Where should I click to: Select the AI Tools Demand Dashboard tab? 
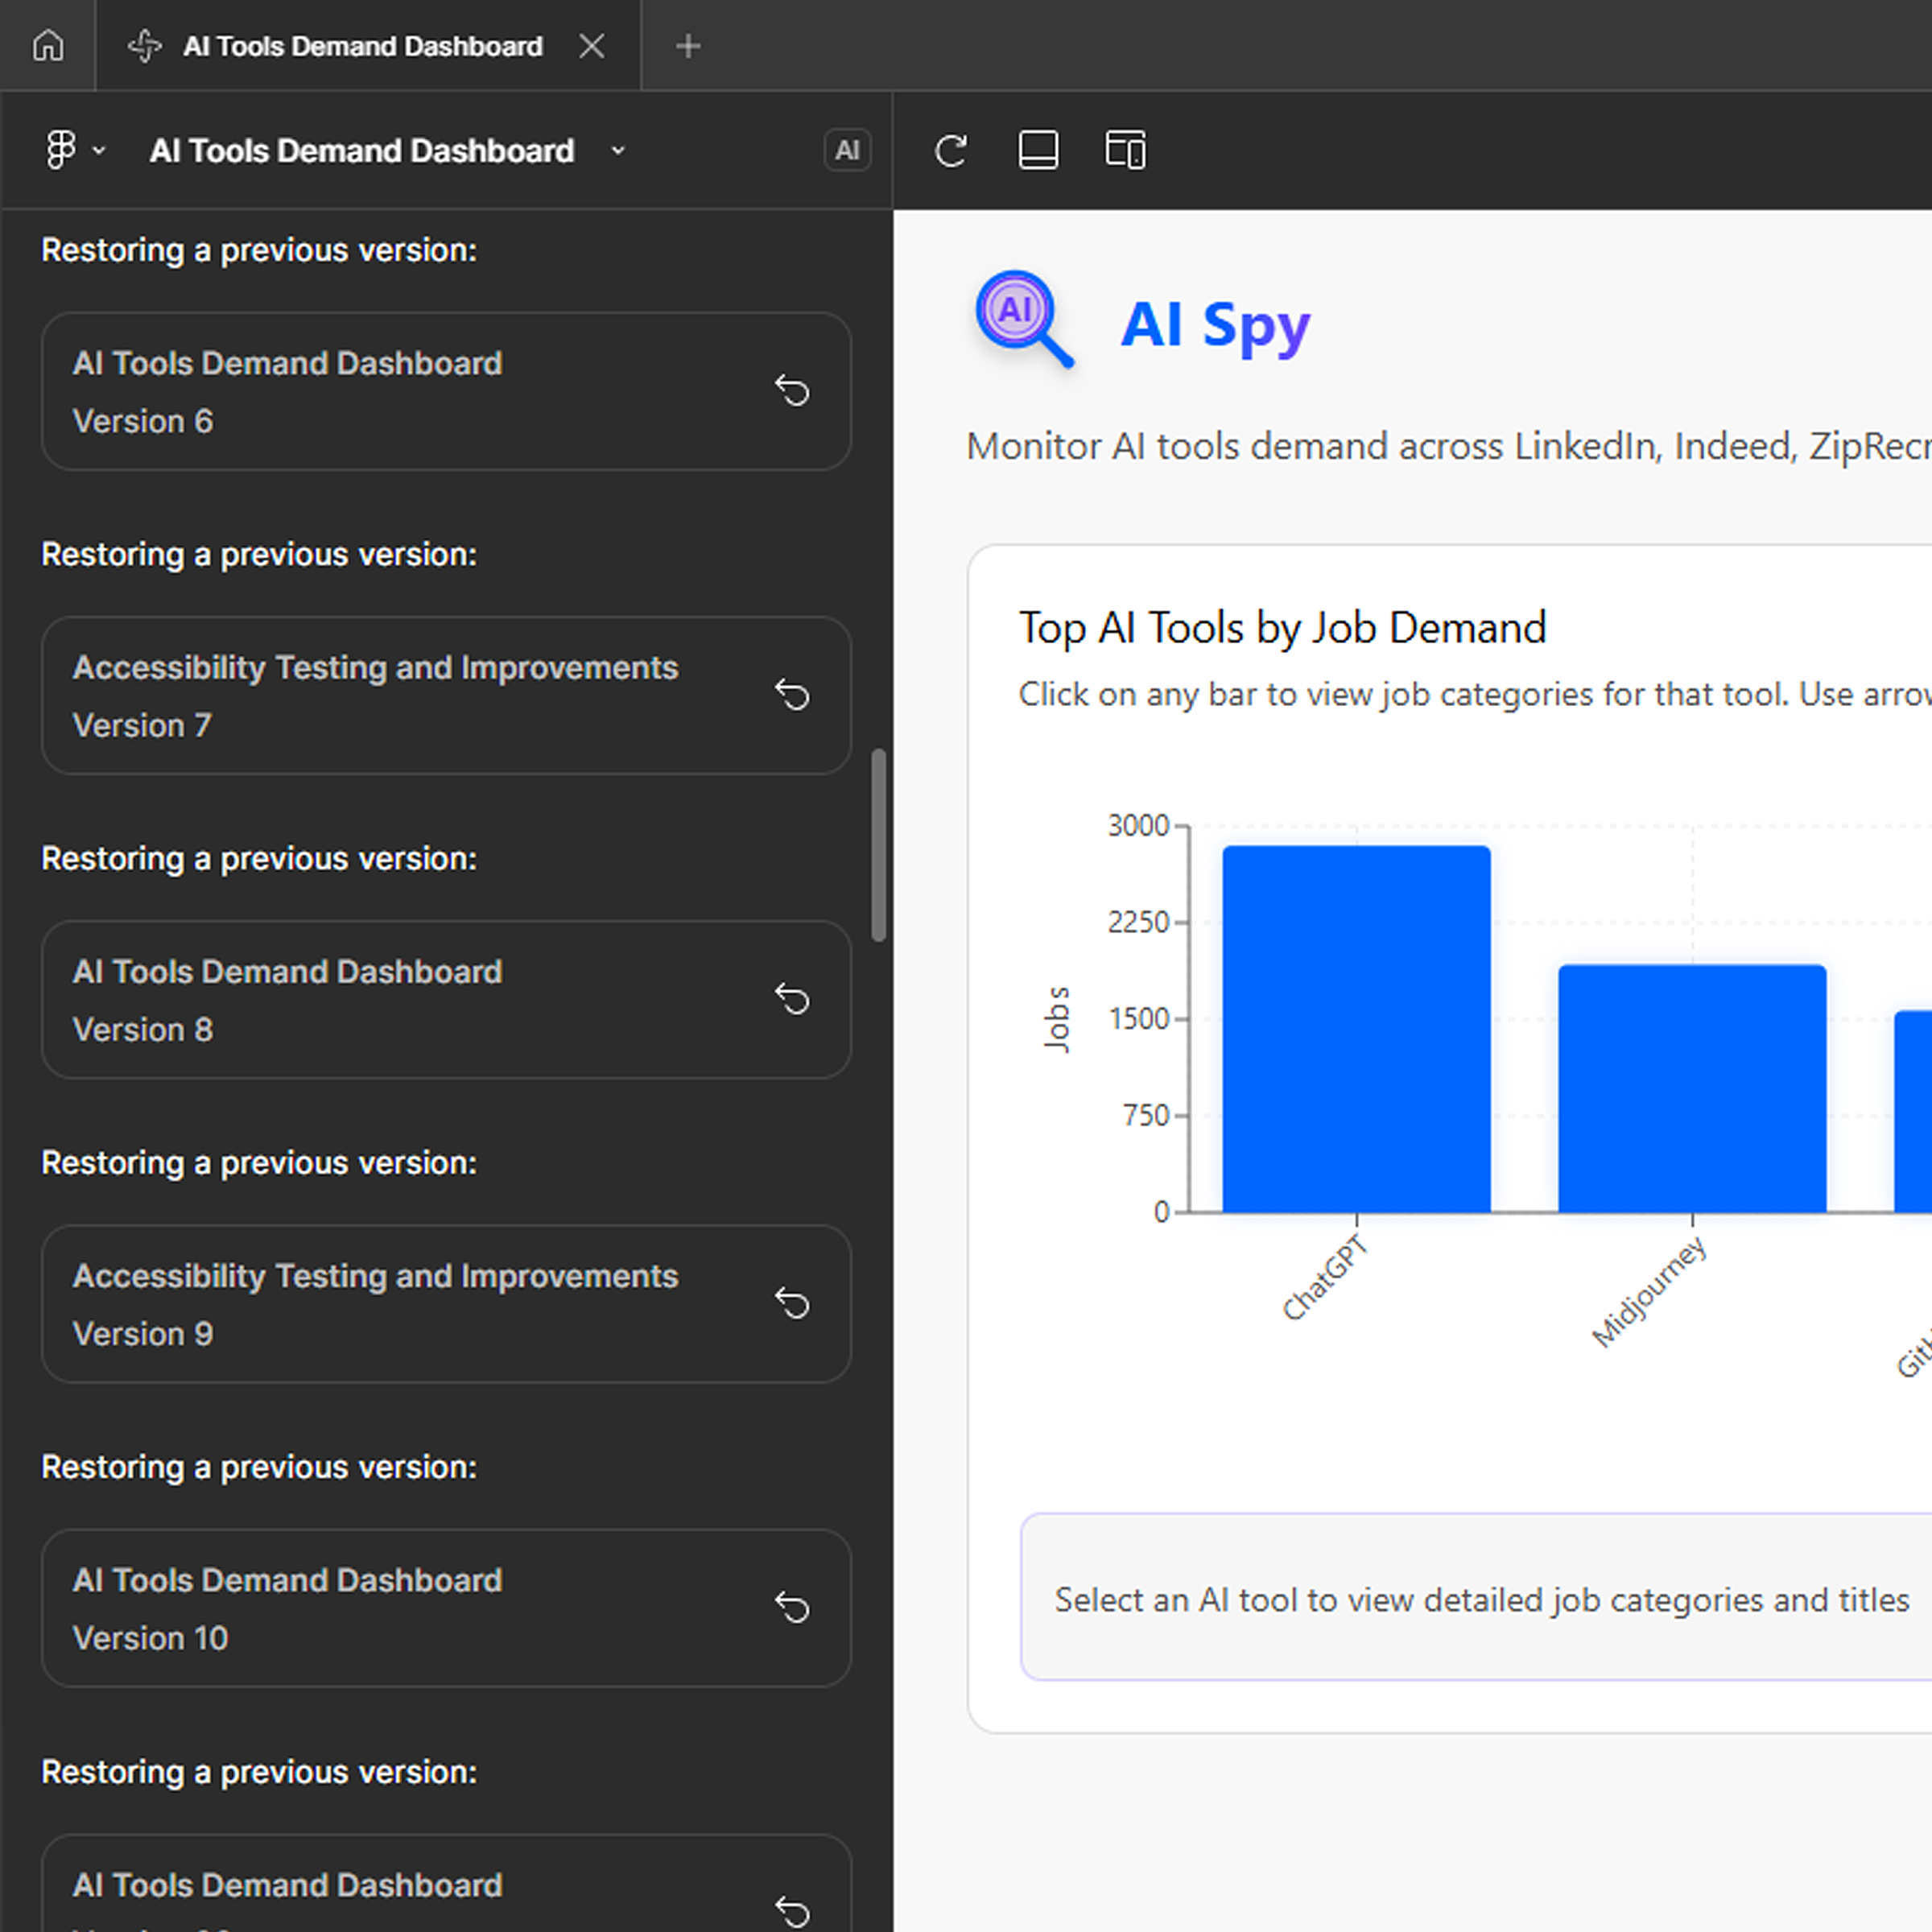[362, 46]
